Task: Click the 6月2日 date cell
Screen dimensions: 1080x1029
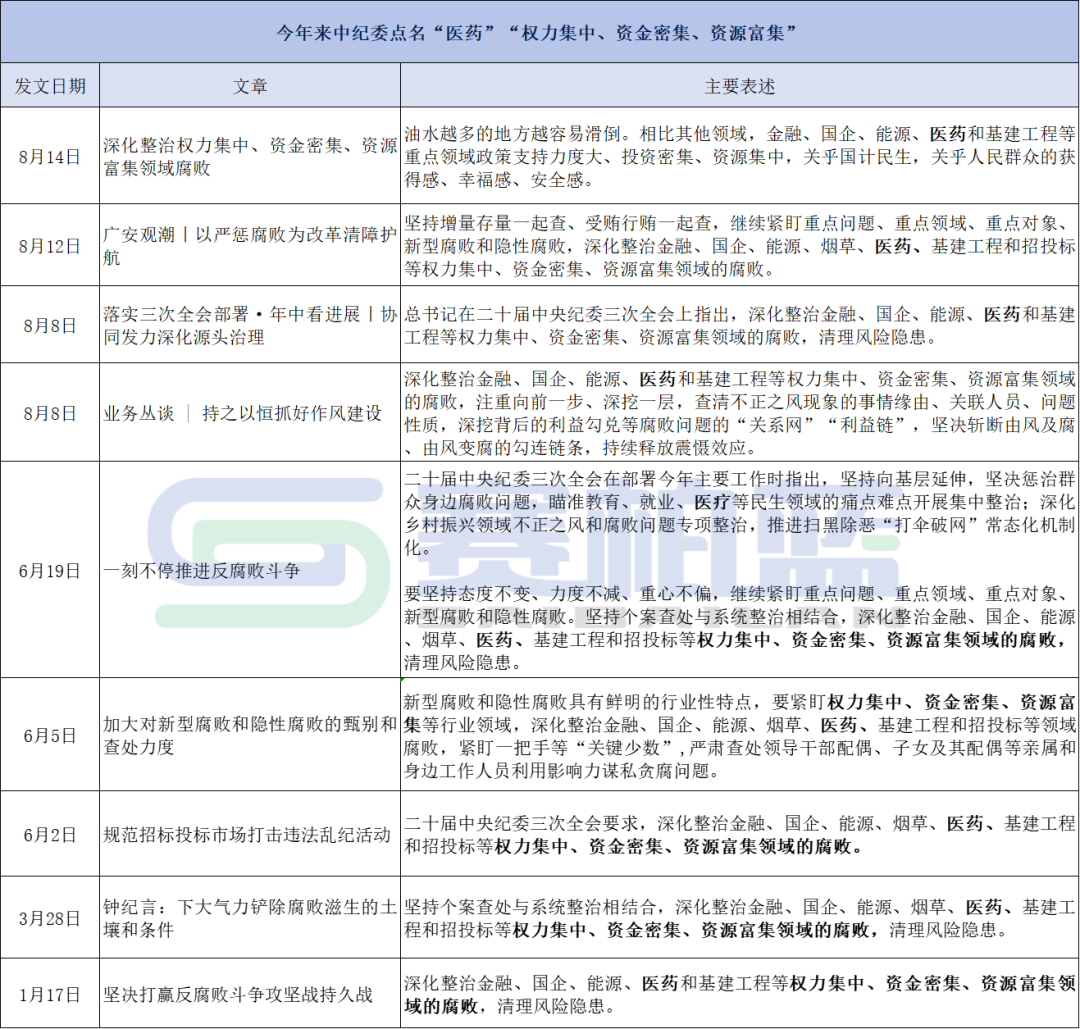Action: pyautogui.click(x=50, y=835)
